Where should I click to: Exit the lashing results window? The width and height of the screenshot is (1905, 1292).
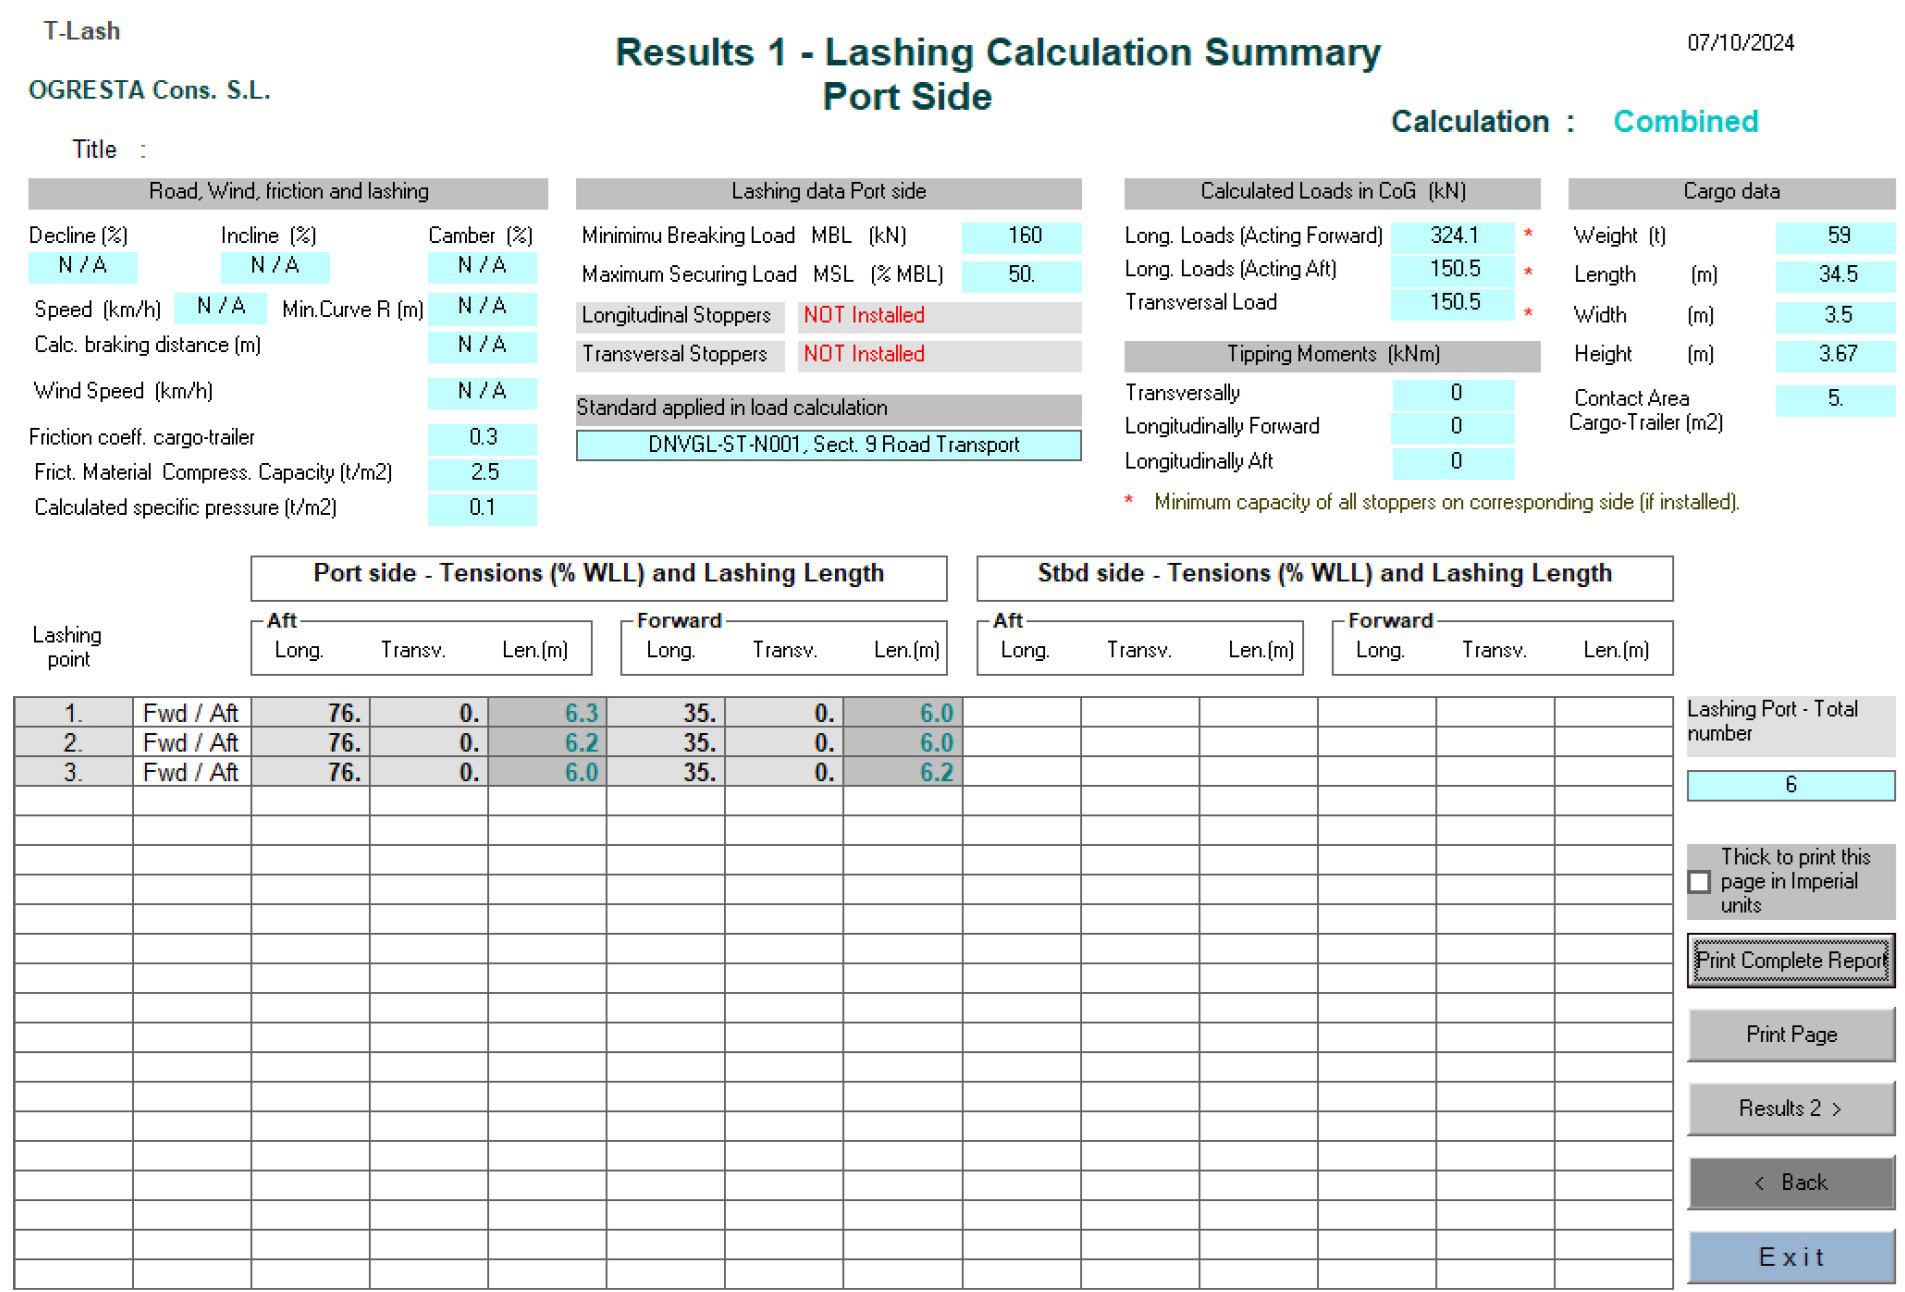[x=1790, y=1257]
